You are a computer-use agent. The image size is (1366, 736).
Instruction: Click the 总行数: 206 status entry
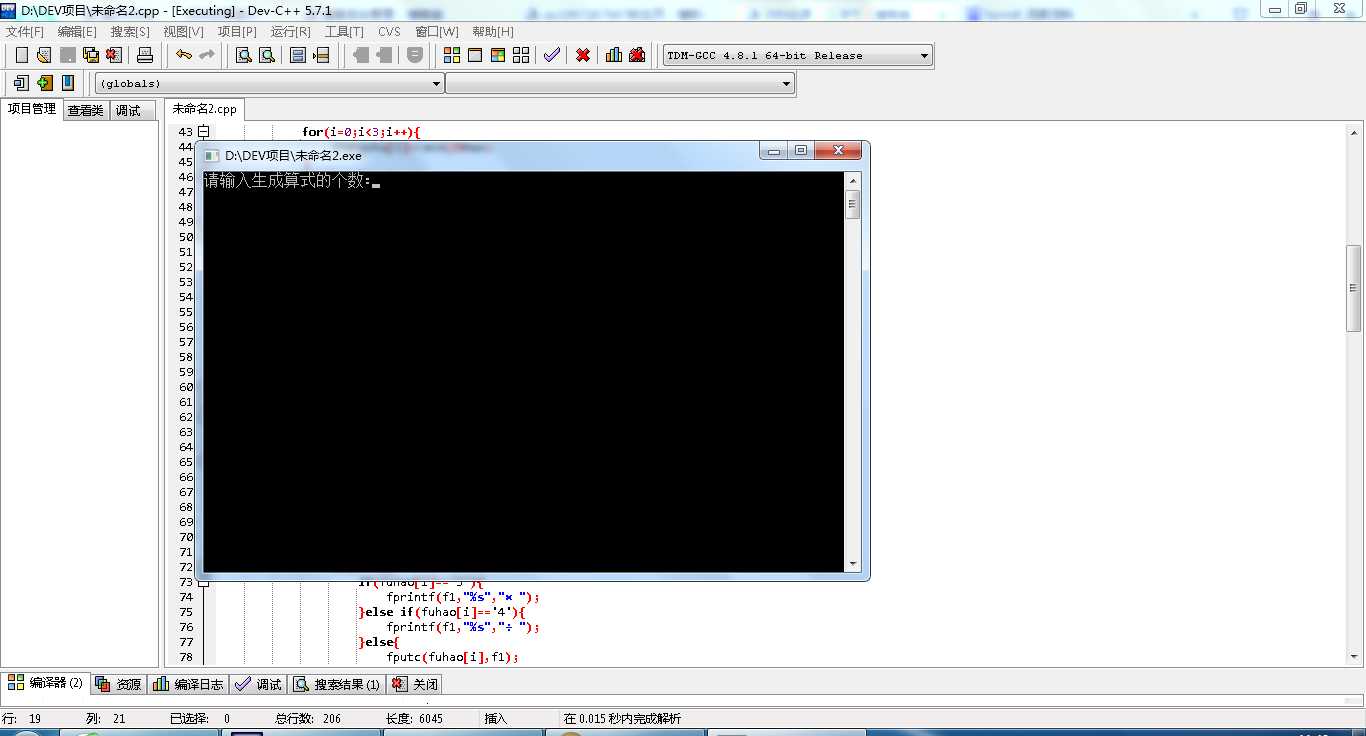308,718
